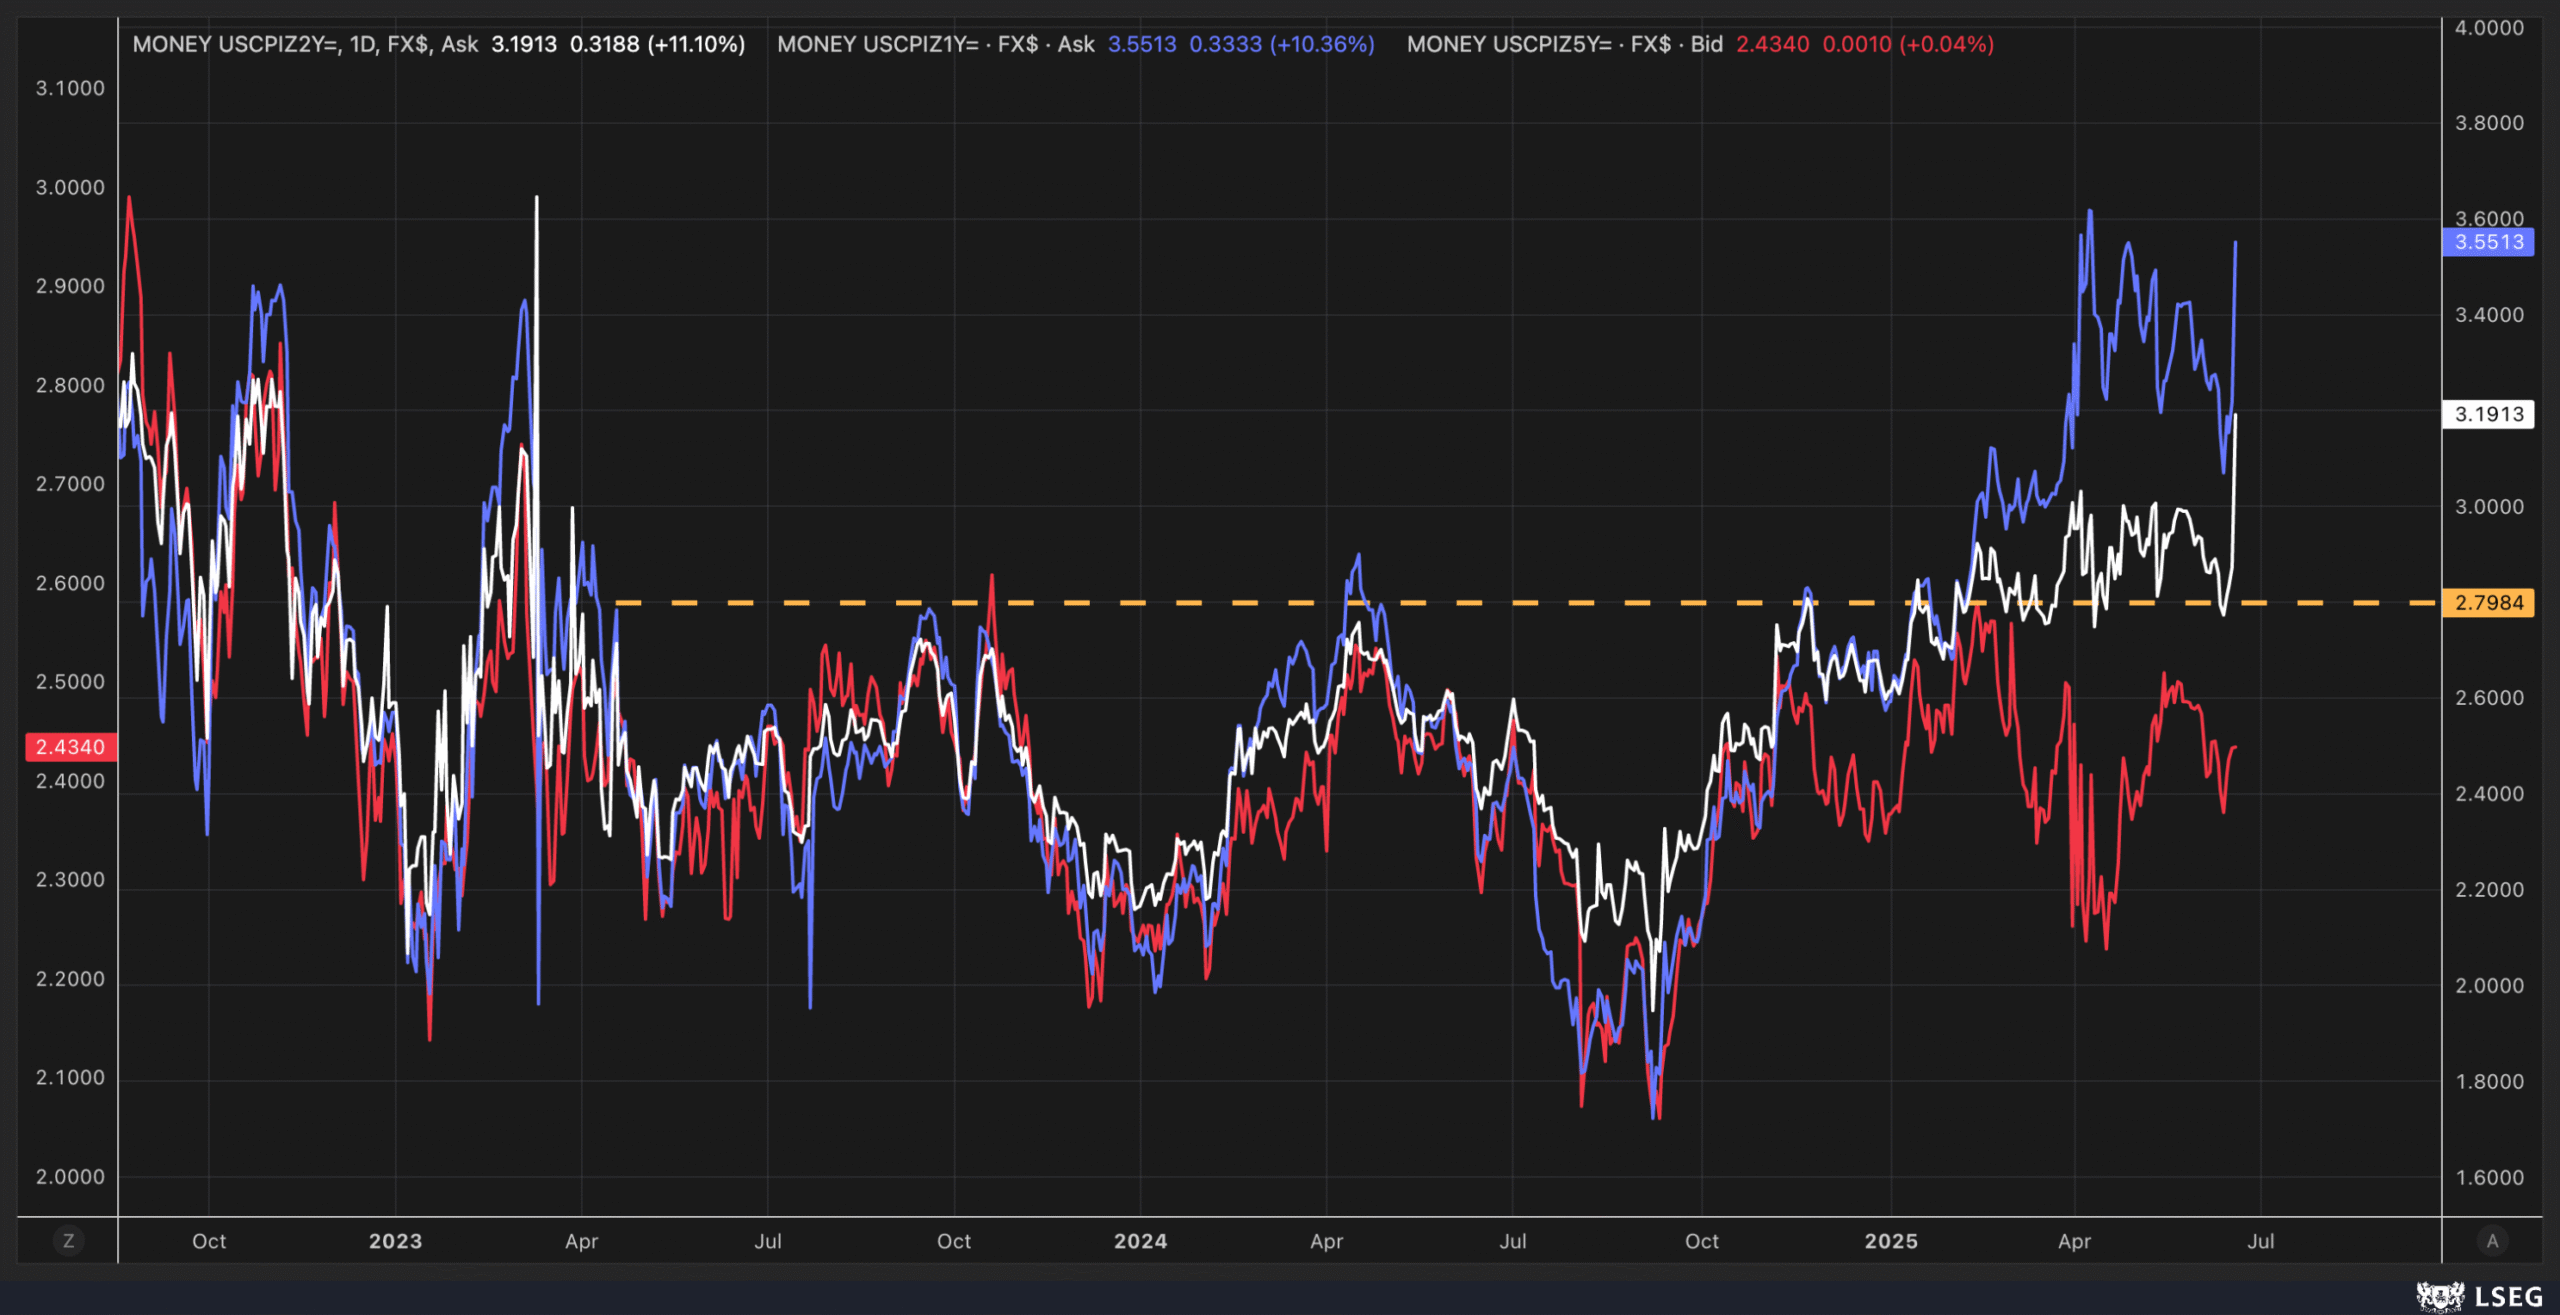Click the 2.0000 label on right axis
The image size is (2560, 1315).
[2489, 986]
